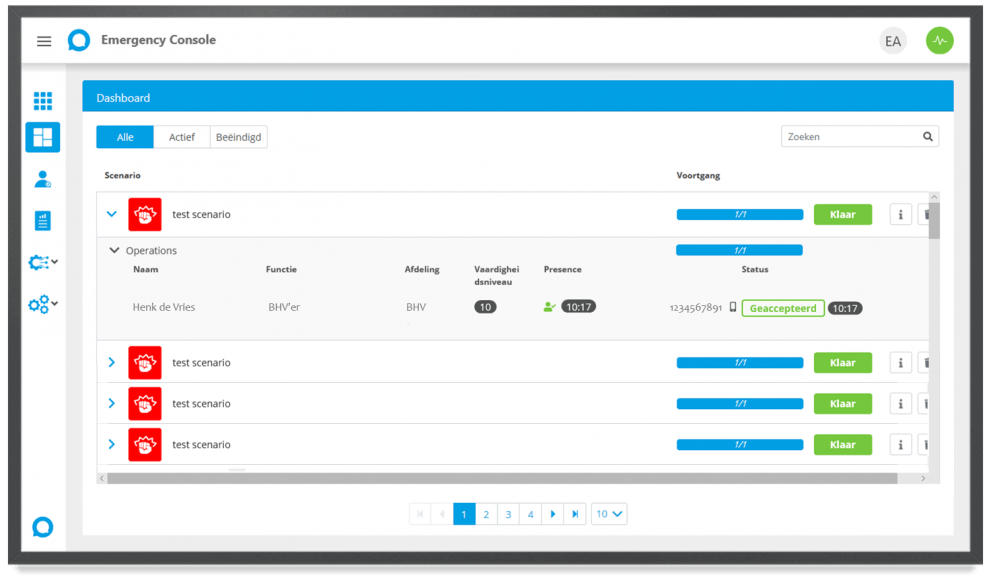Expand the third test scenario row
991x581 pixels.
(112, 403)
